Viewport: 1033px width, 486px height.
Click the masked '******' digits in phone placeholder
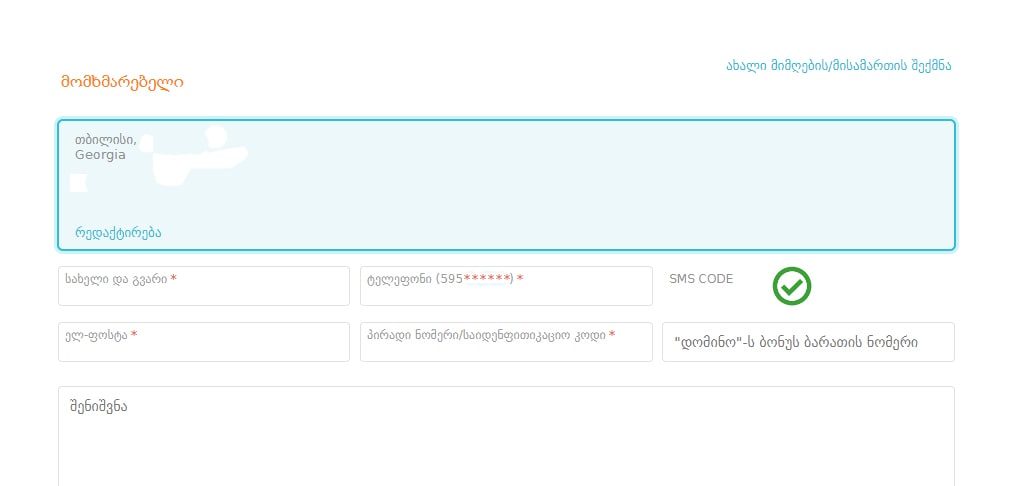[488, 279]
